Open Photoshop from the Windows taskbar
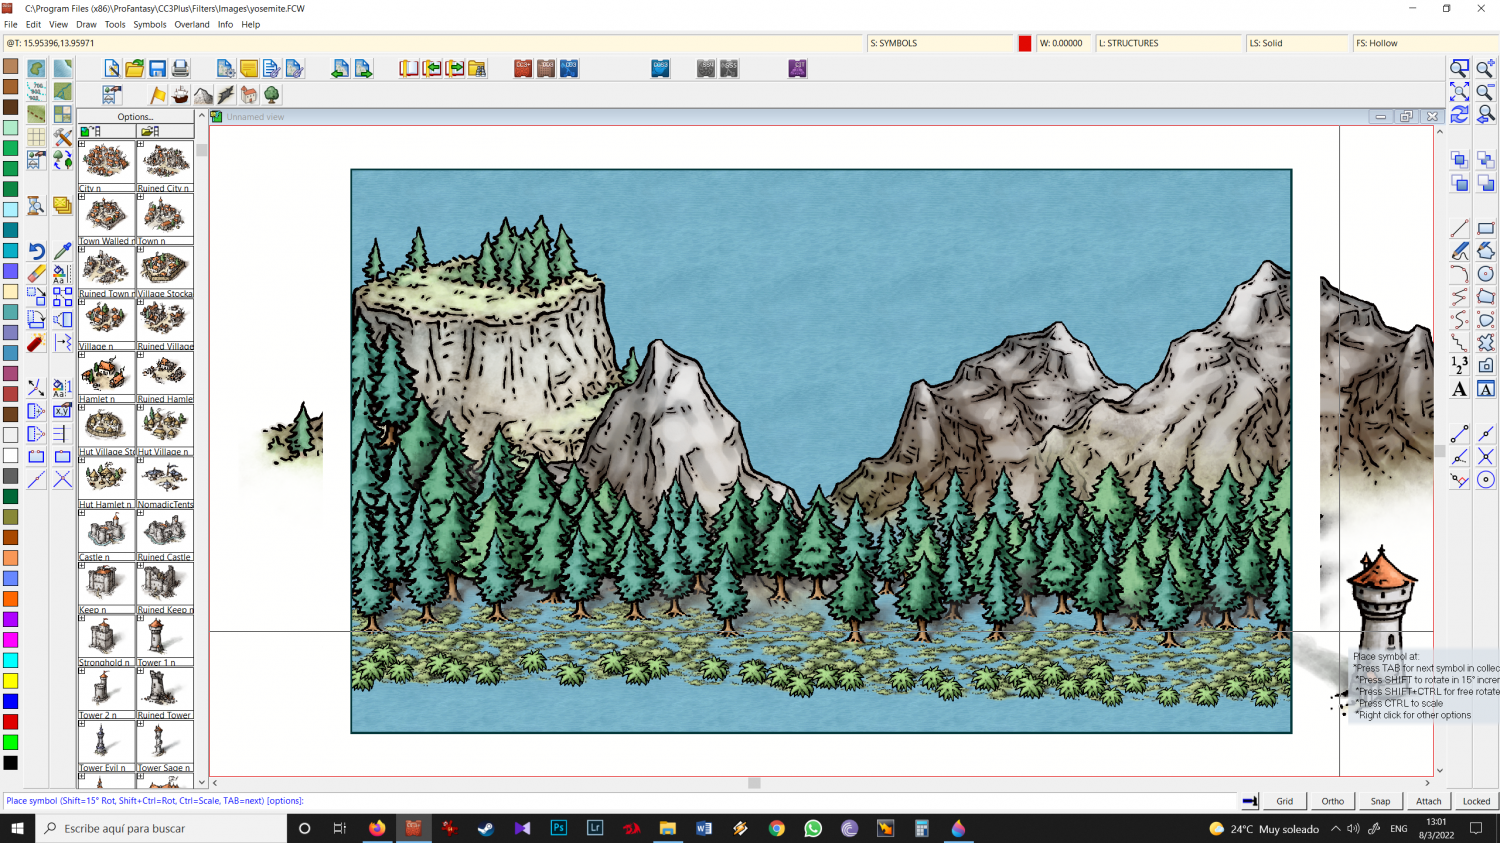The image size is (1500, 843). click(x=559, y=828)
